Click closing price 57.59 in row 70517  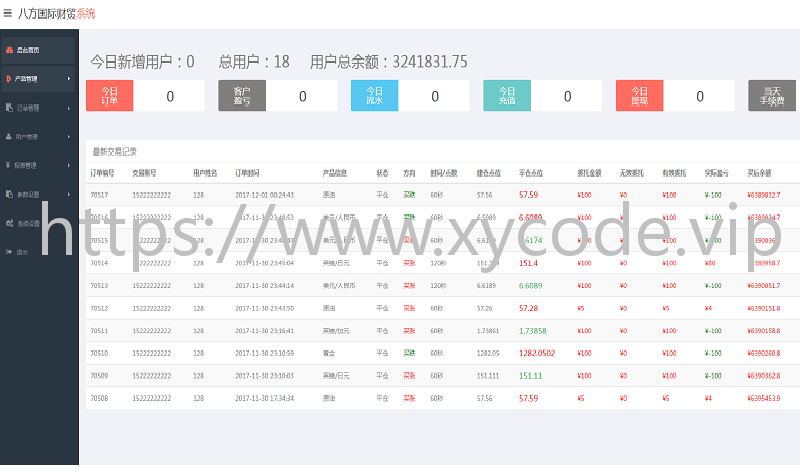(529, 195)
